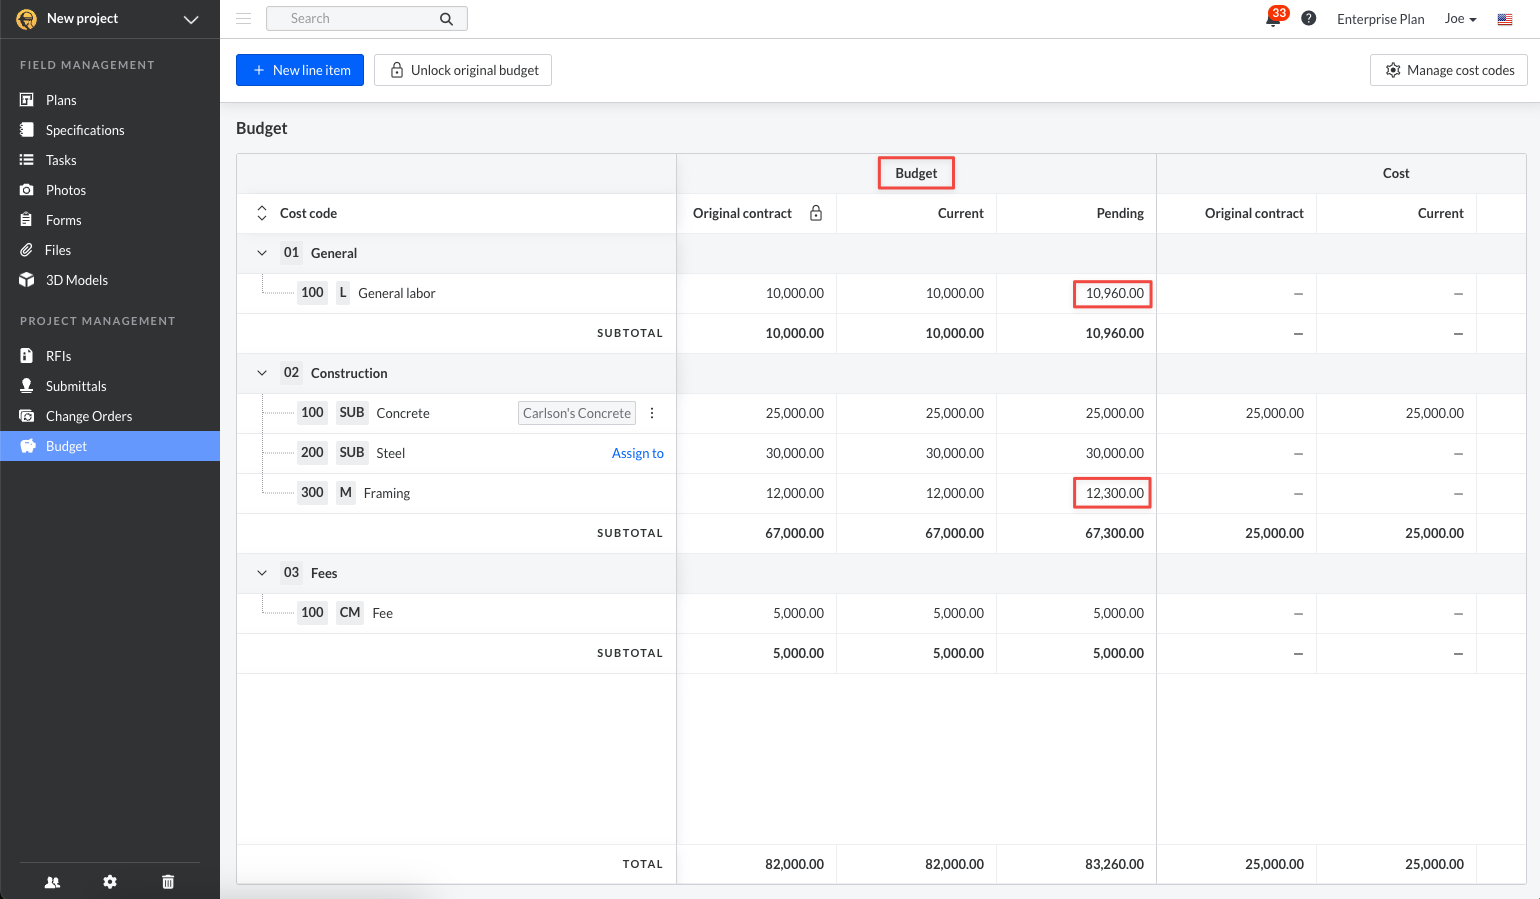Open the Submittals page
1540x899 pixels.
pos(76,386)
